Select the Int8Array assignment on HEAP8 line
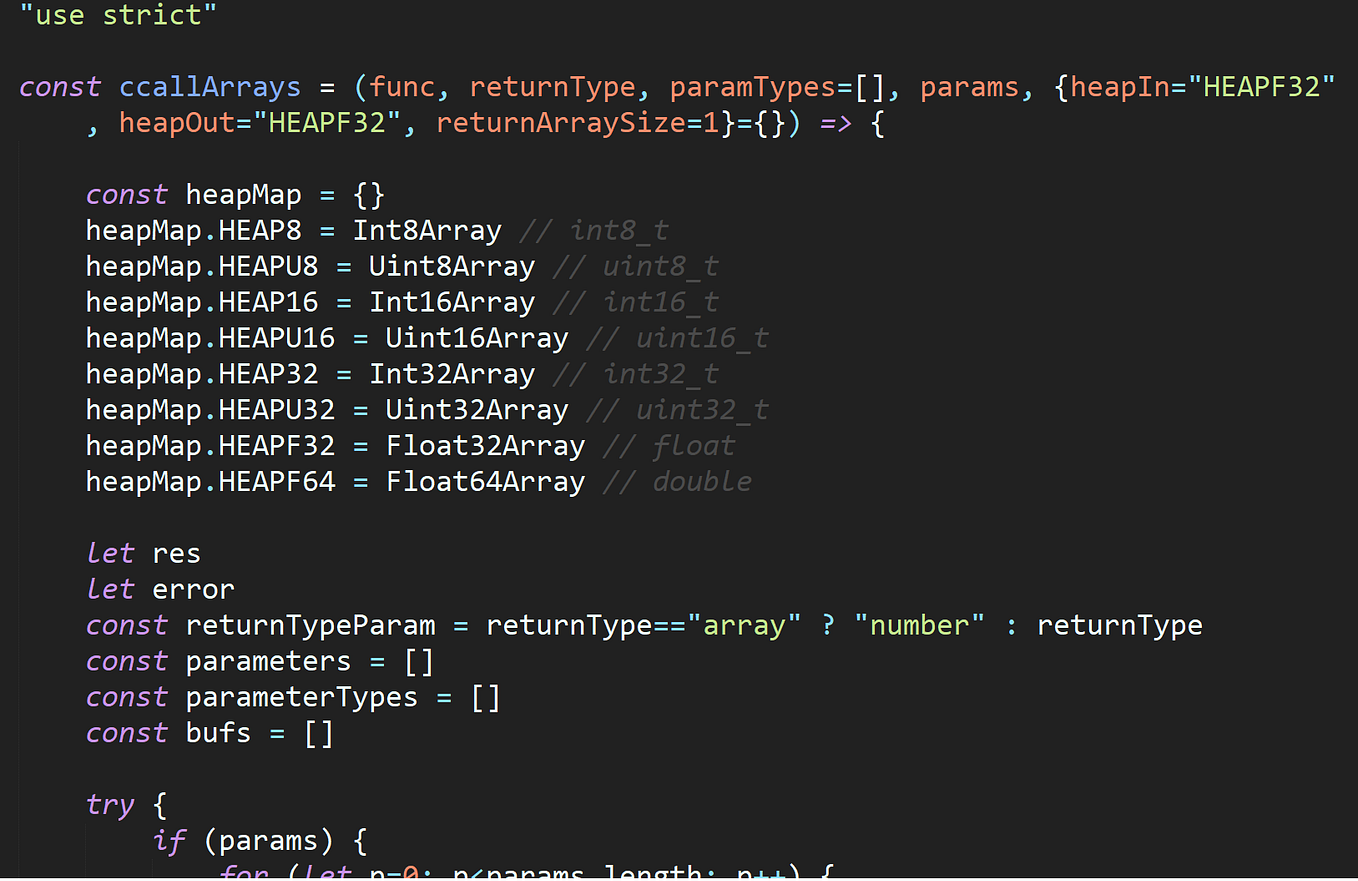The height and width of the screenshot is (881, 1358). point(427,229)
